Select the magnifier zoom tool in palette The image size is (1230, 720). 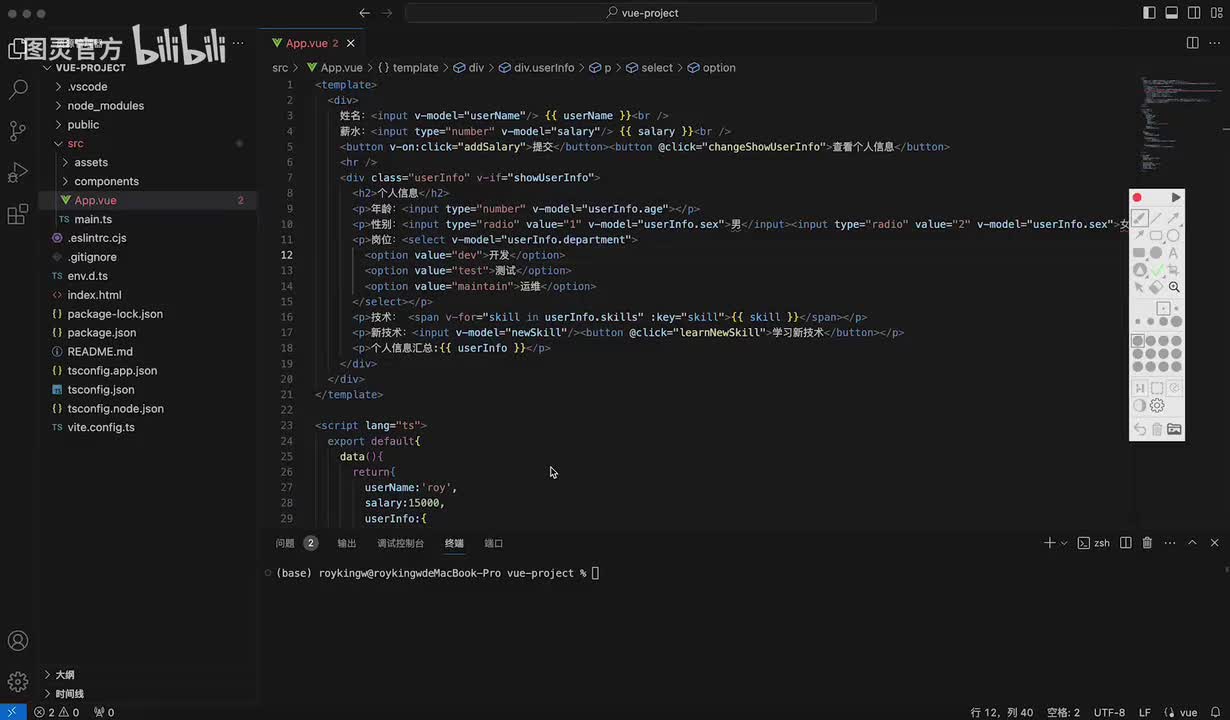[1174, 287]
